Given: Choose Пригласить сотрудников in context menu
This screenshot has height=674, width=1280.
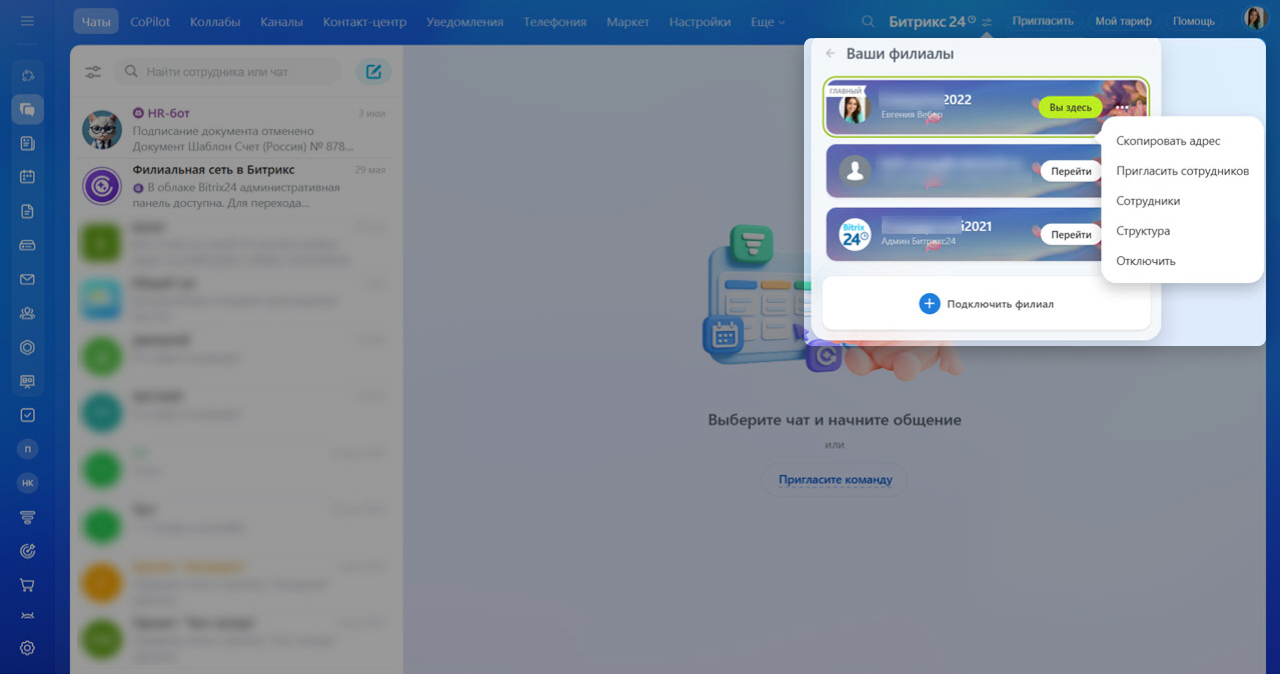Looking at the screenshot, I should click(x=1182, y=171).
